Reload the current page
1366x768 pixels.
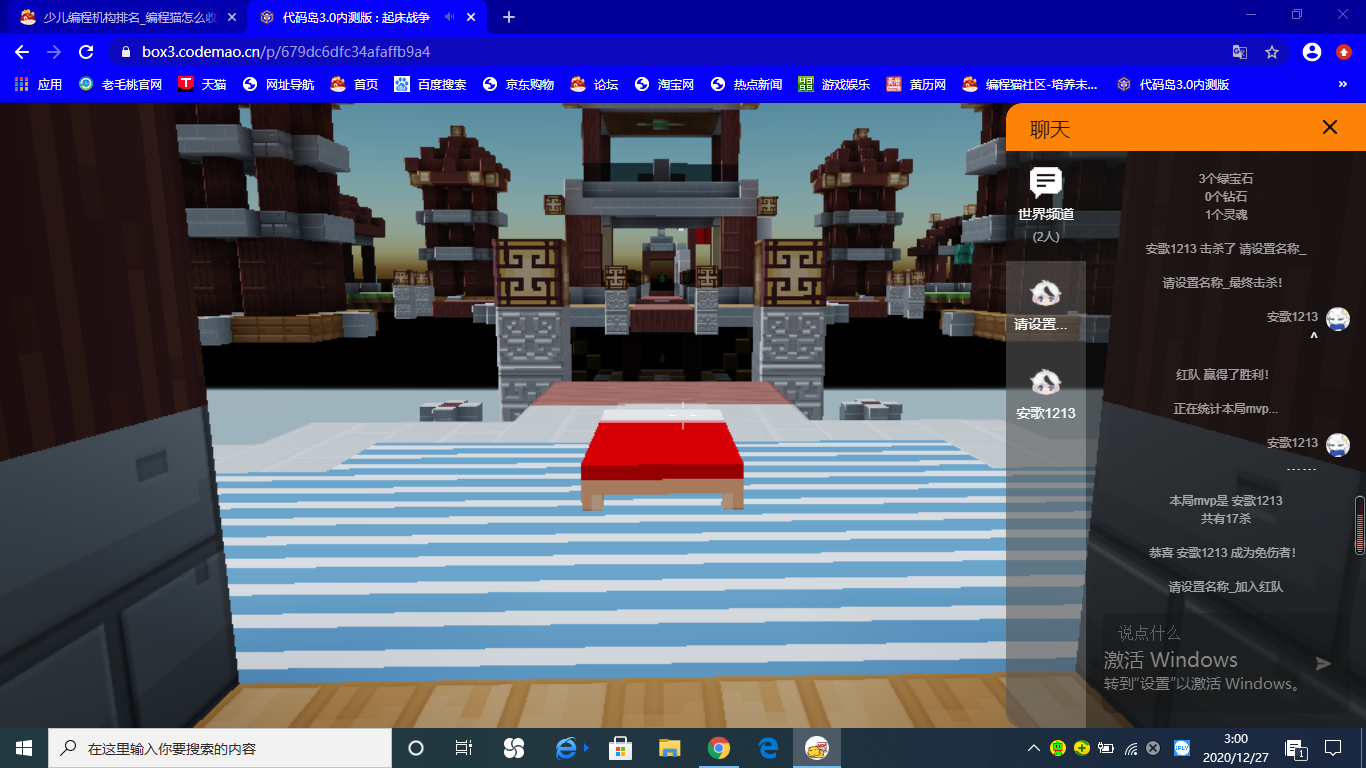tap(86, 52)
